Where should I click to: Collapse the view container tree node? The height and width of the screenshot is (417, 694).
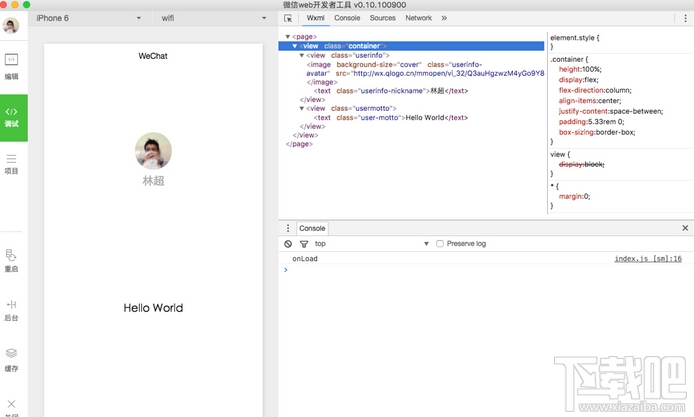coord(295,46)
